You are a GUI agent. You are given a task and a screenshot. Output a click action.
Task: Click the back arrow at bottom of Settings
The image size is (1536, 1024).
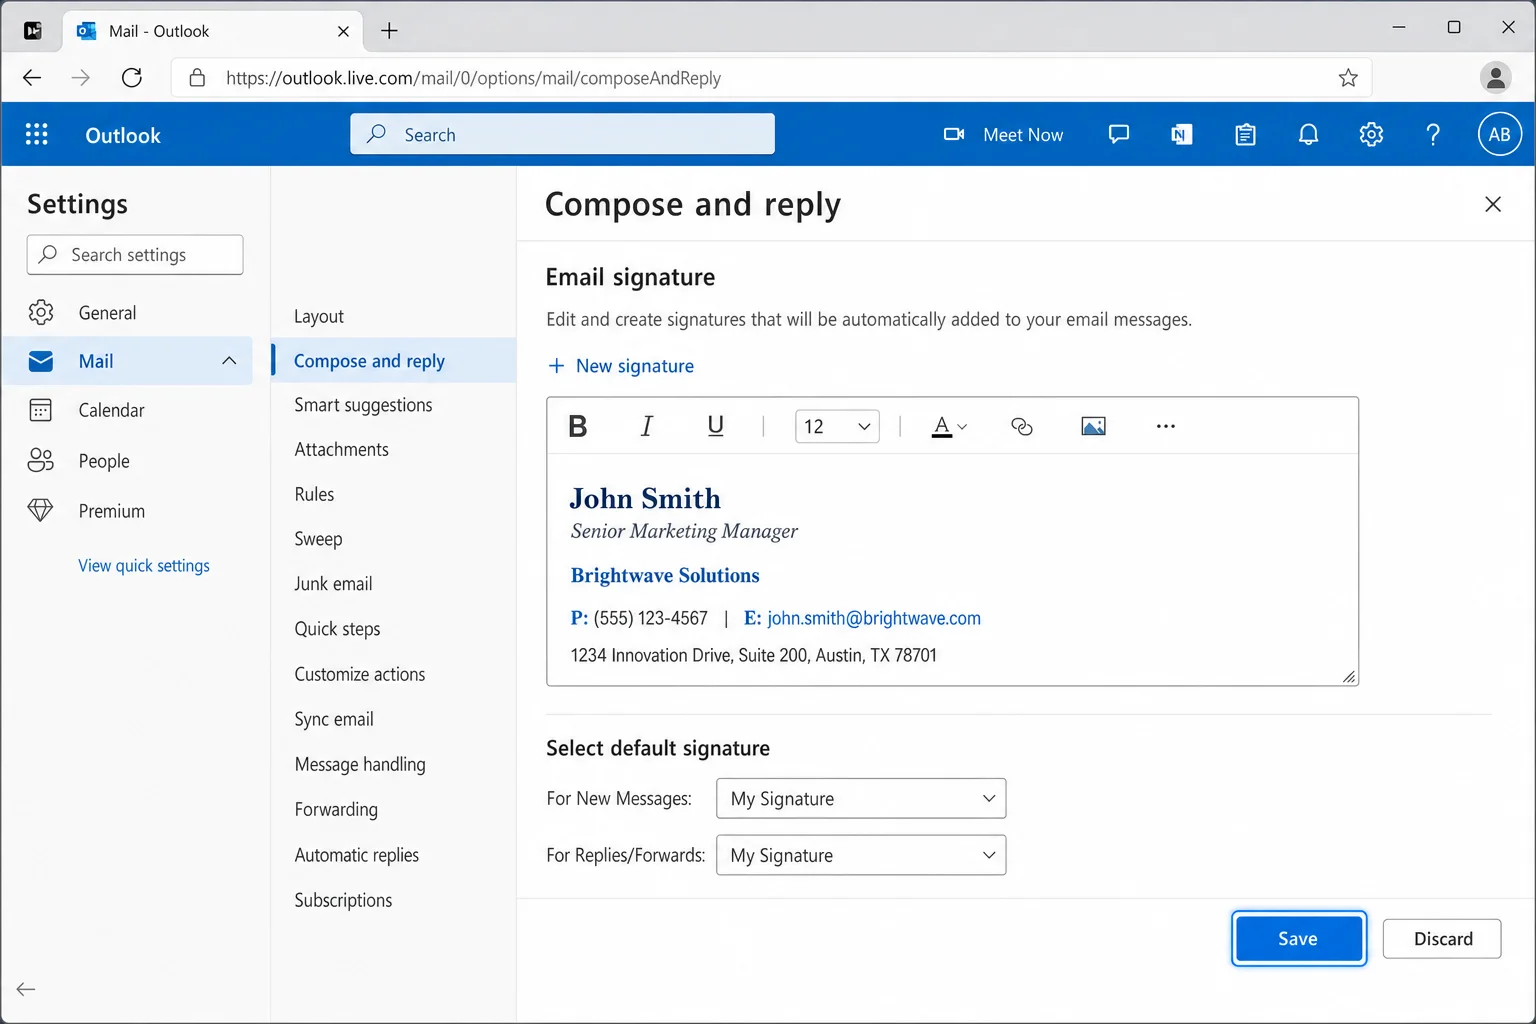[x=26, y=989]
